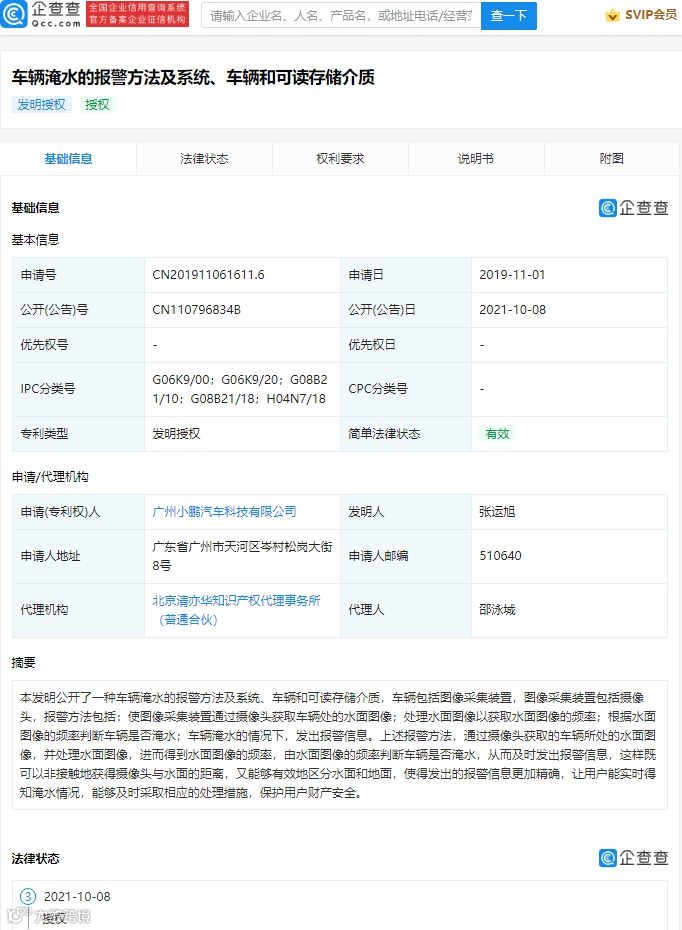Click publication number CN110796834B
This screenshot has width=682, height=930.
196,310
